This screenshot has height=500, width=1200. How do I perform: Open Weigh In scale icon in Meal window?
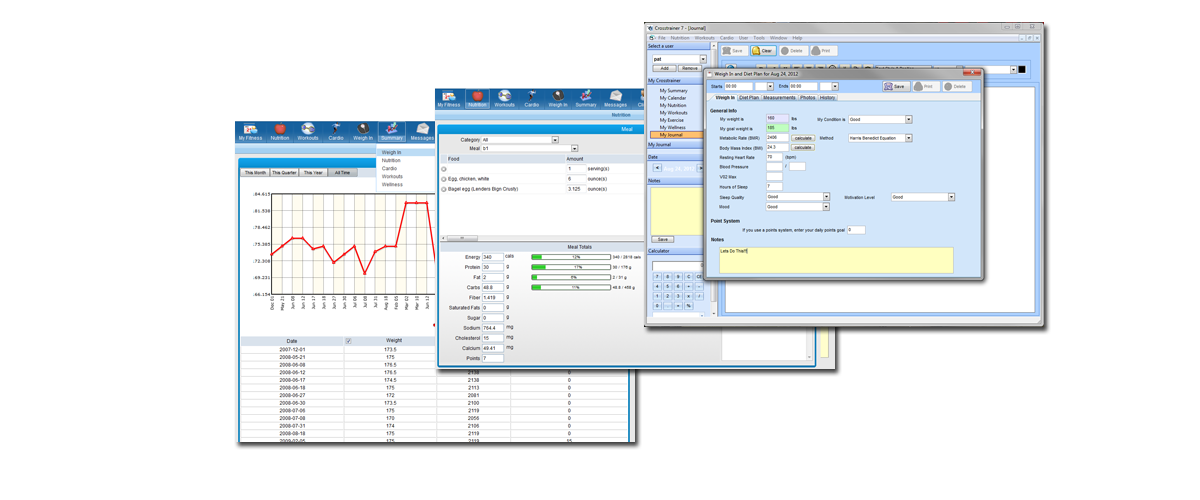[x=558, y=98]
